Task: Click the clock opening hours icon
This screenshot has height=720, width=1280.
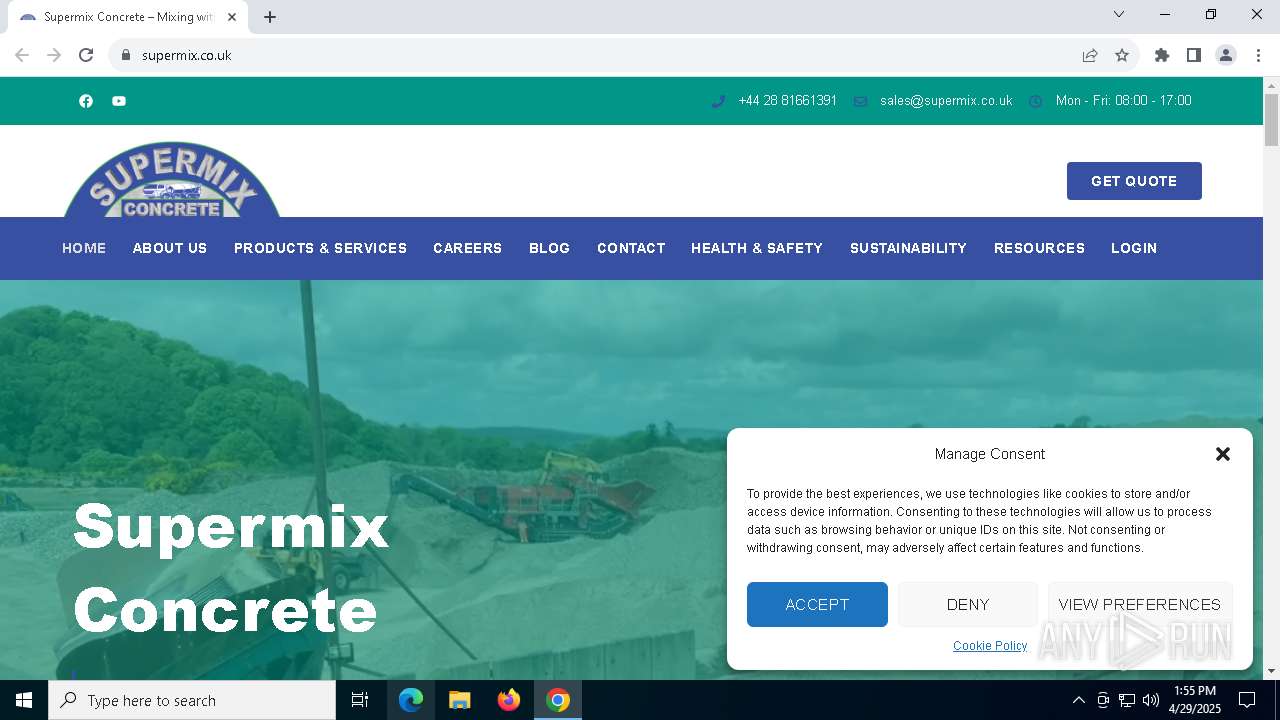Action: pyautogui.click(x=1036, y=101)
